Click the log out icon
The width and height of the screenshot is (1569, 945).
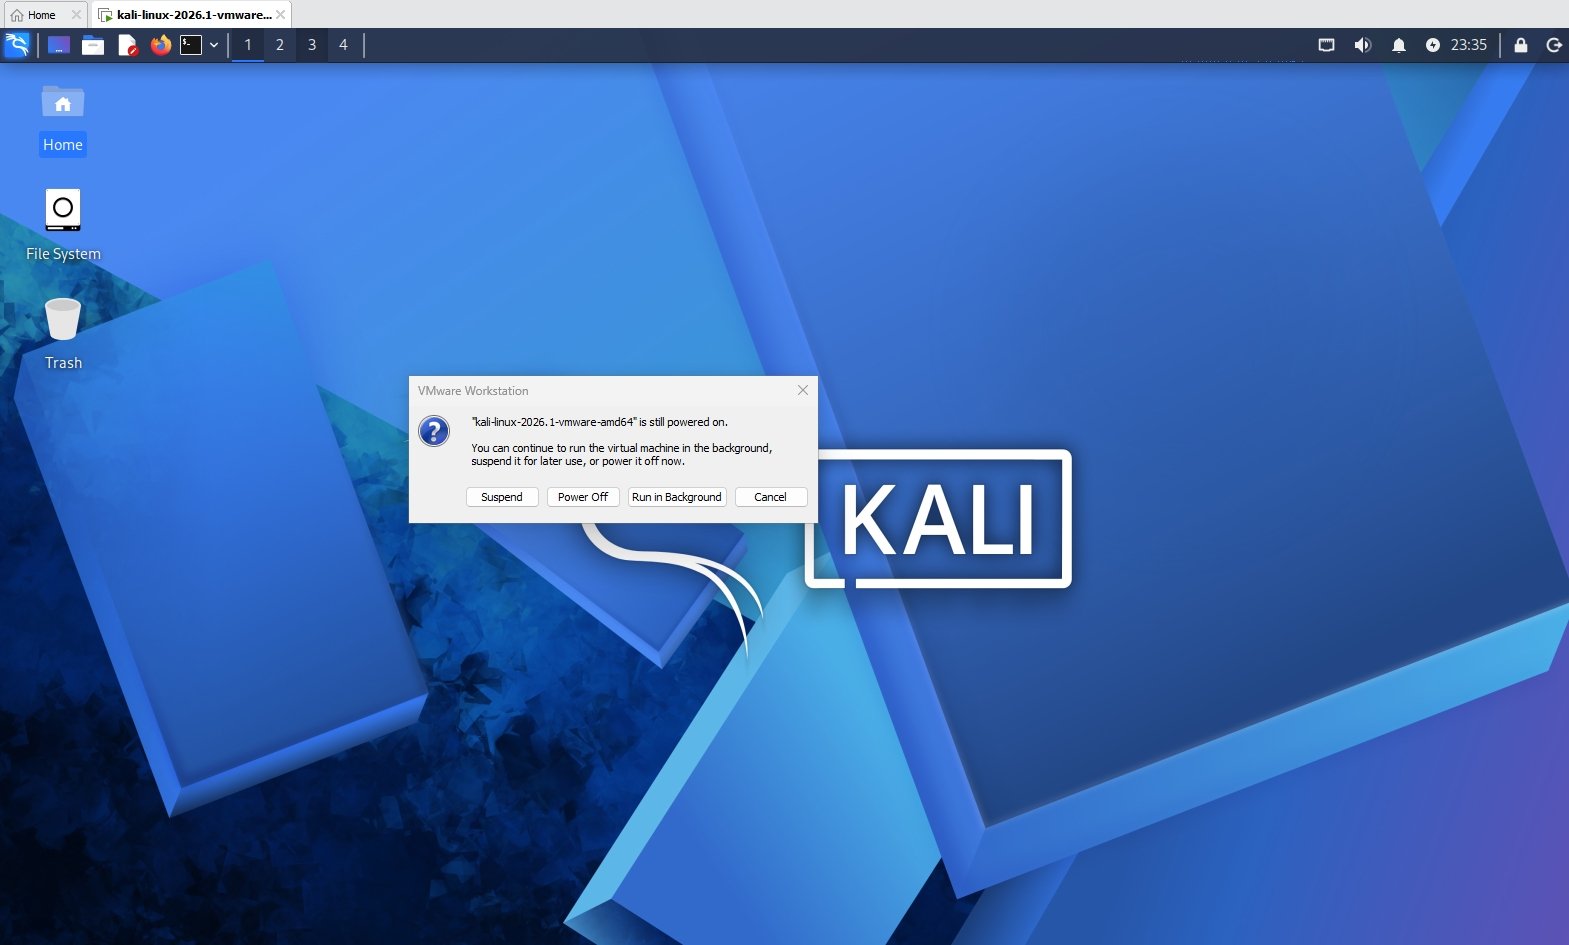[1554, 45]
